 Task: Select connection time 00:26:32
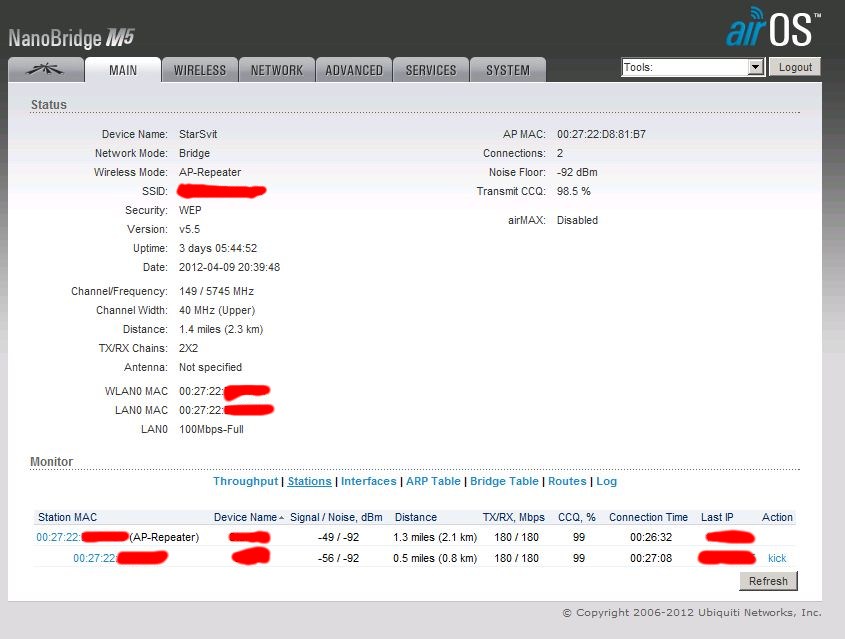tap(651, 537)
